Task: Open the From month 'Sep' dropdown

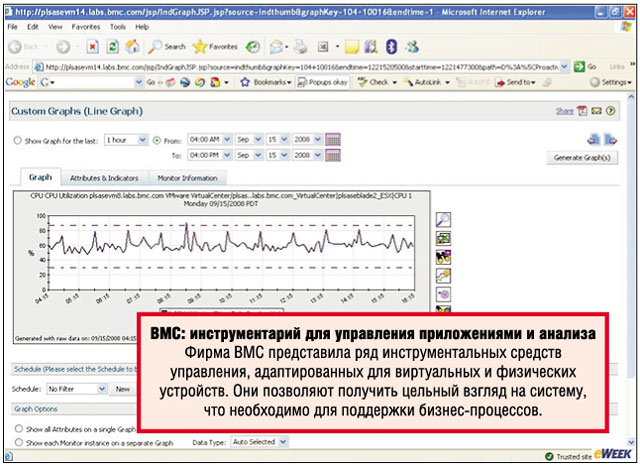Action: (249, 140)
